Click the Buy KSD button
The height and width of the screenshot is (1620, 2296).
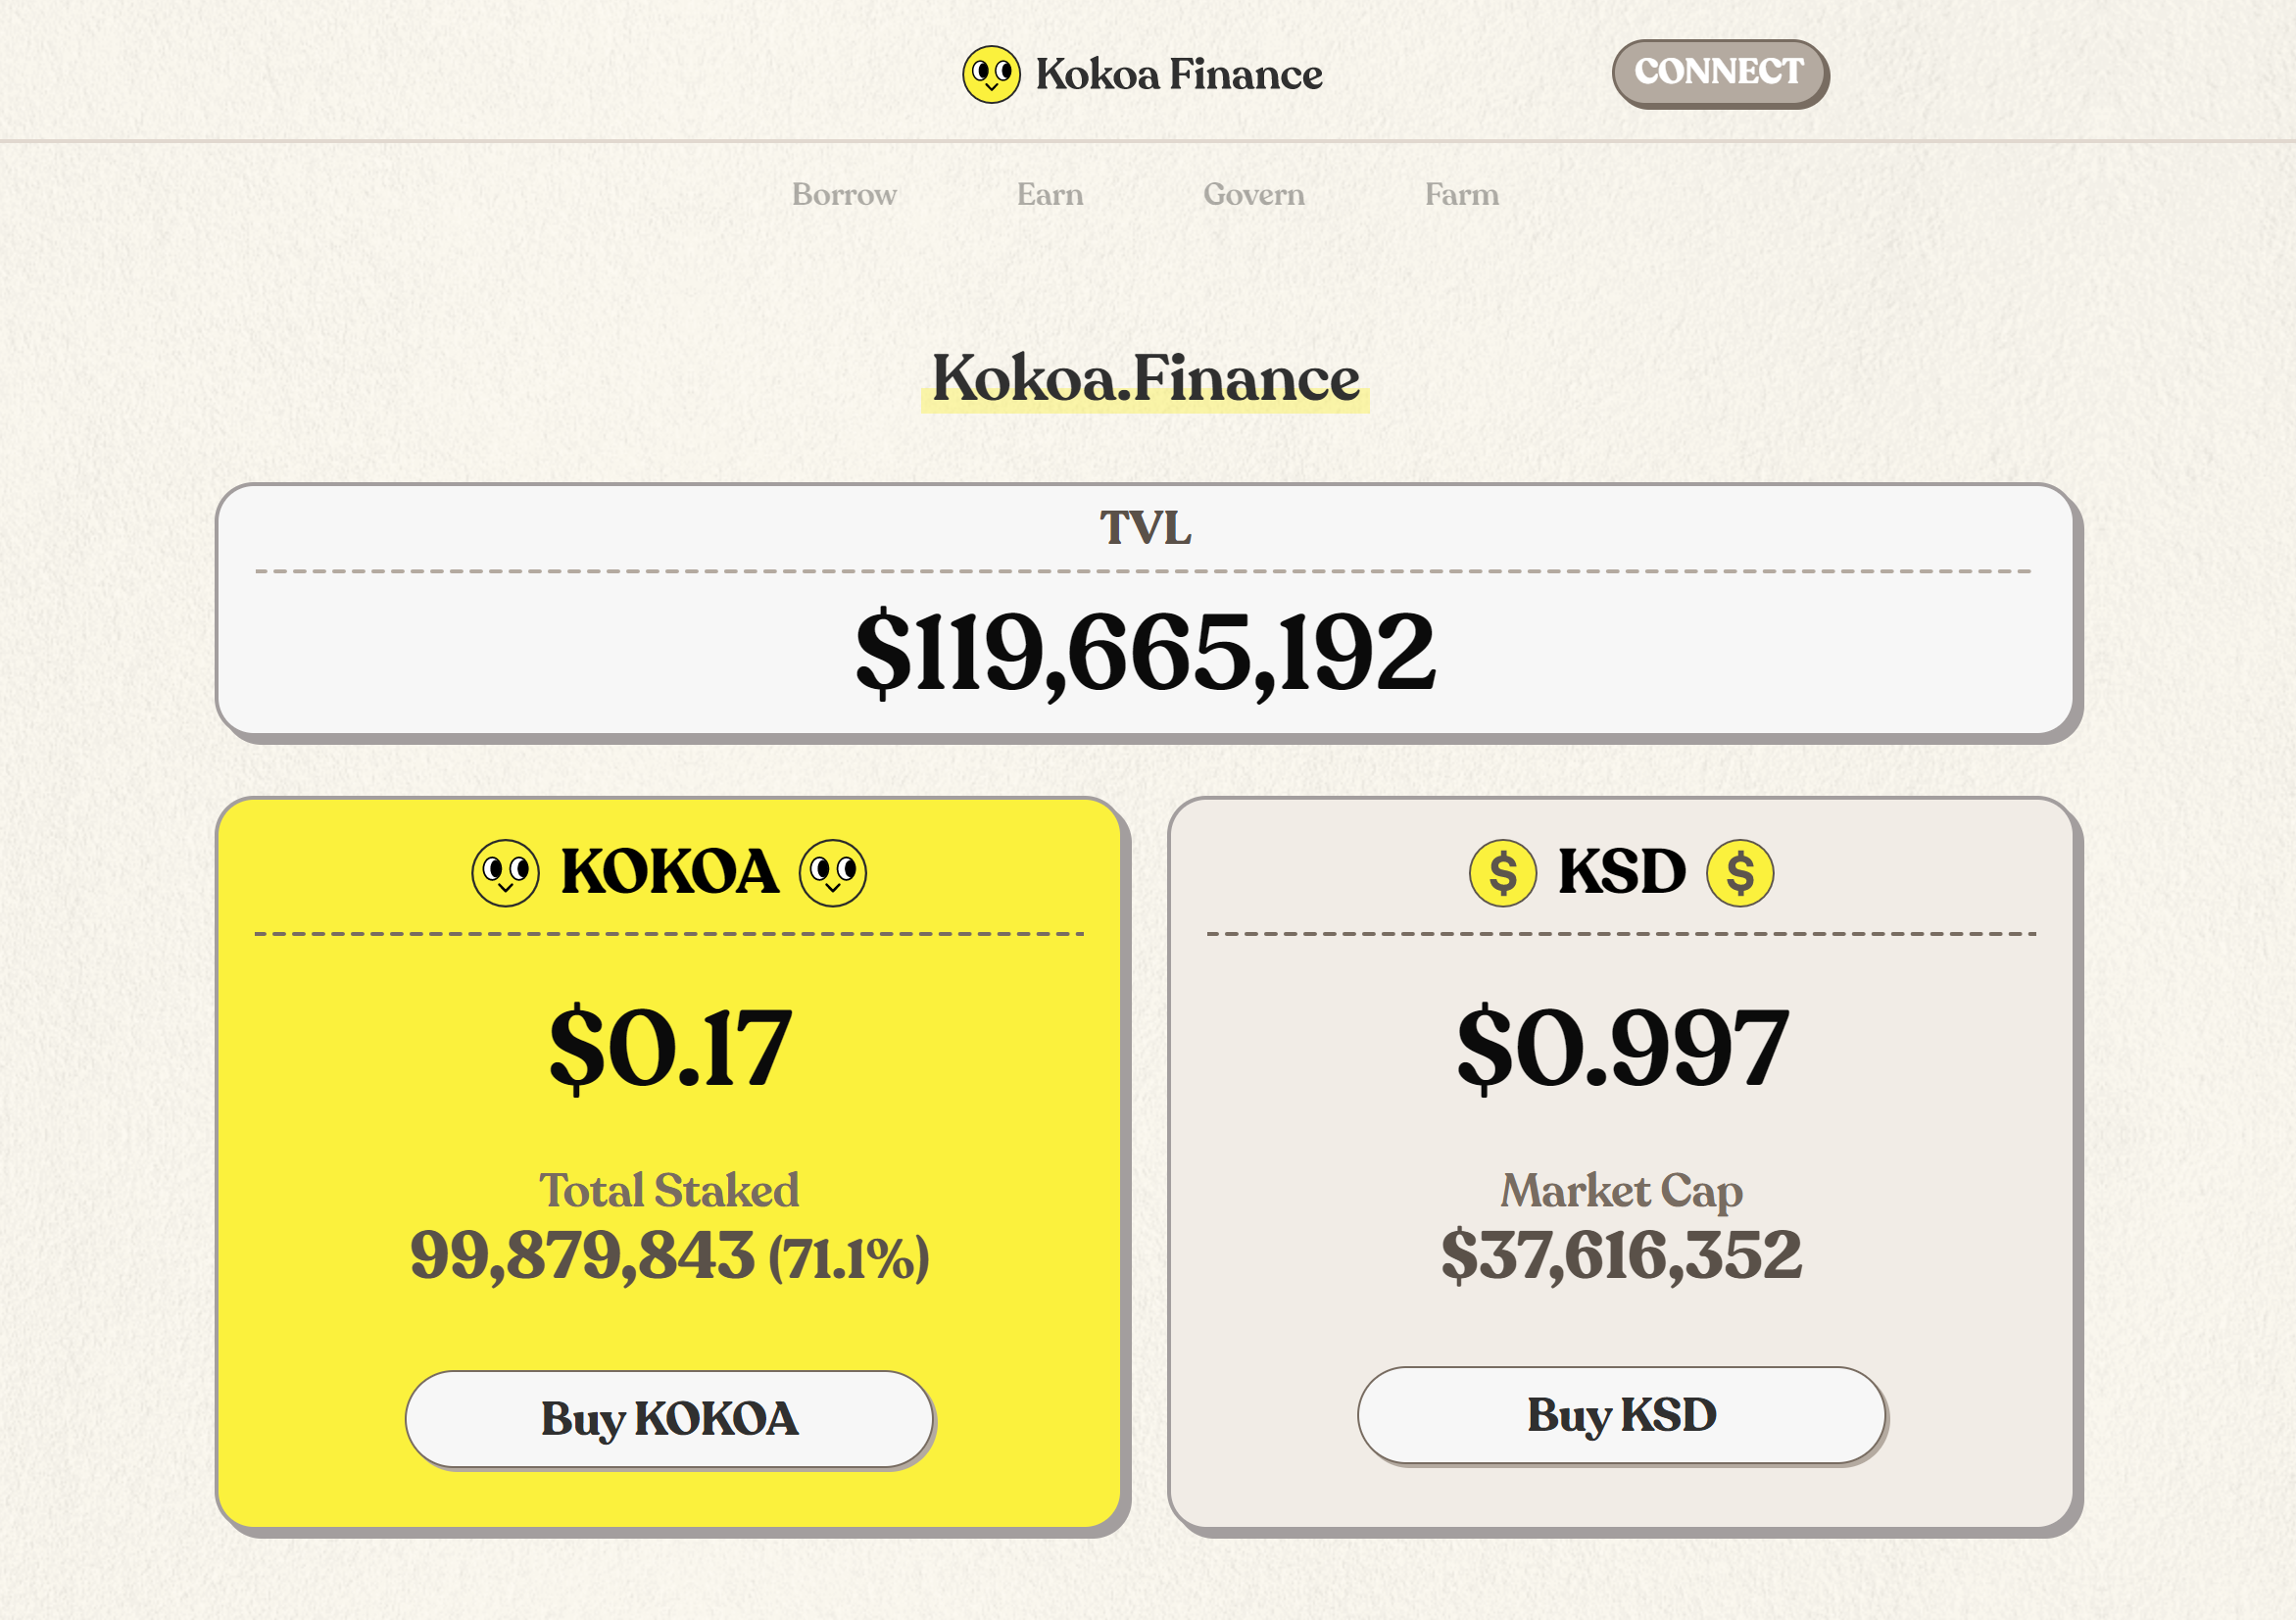click(1621, 1415)
